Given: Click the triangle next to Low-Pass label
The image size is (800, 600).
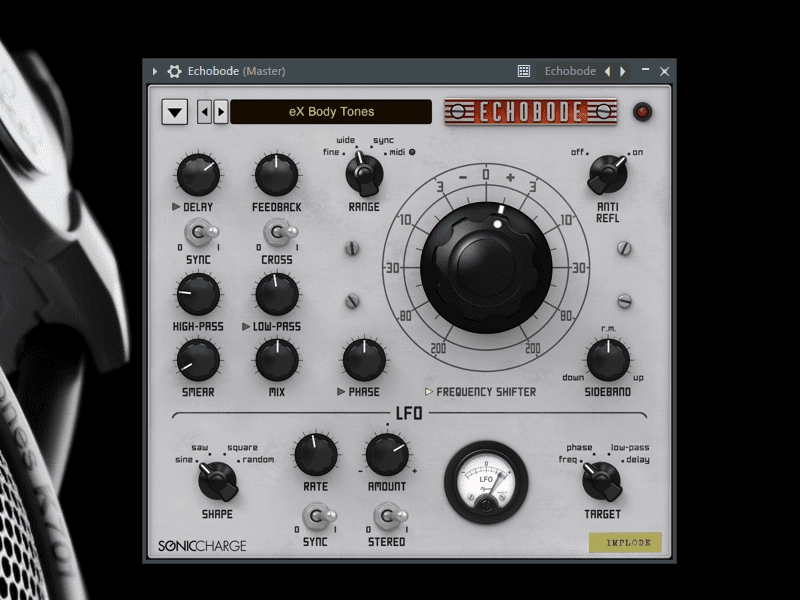Looking at the screenshot, I should click(x=246, y=327).
